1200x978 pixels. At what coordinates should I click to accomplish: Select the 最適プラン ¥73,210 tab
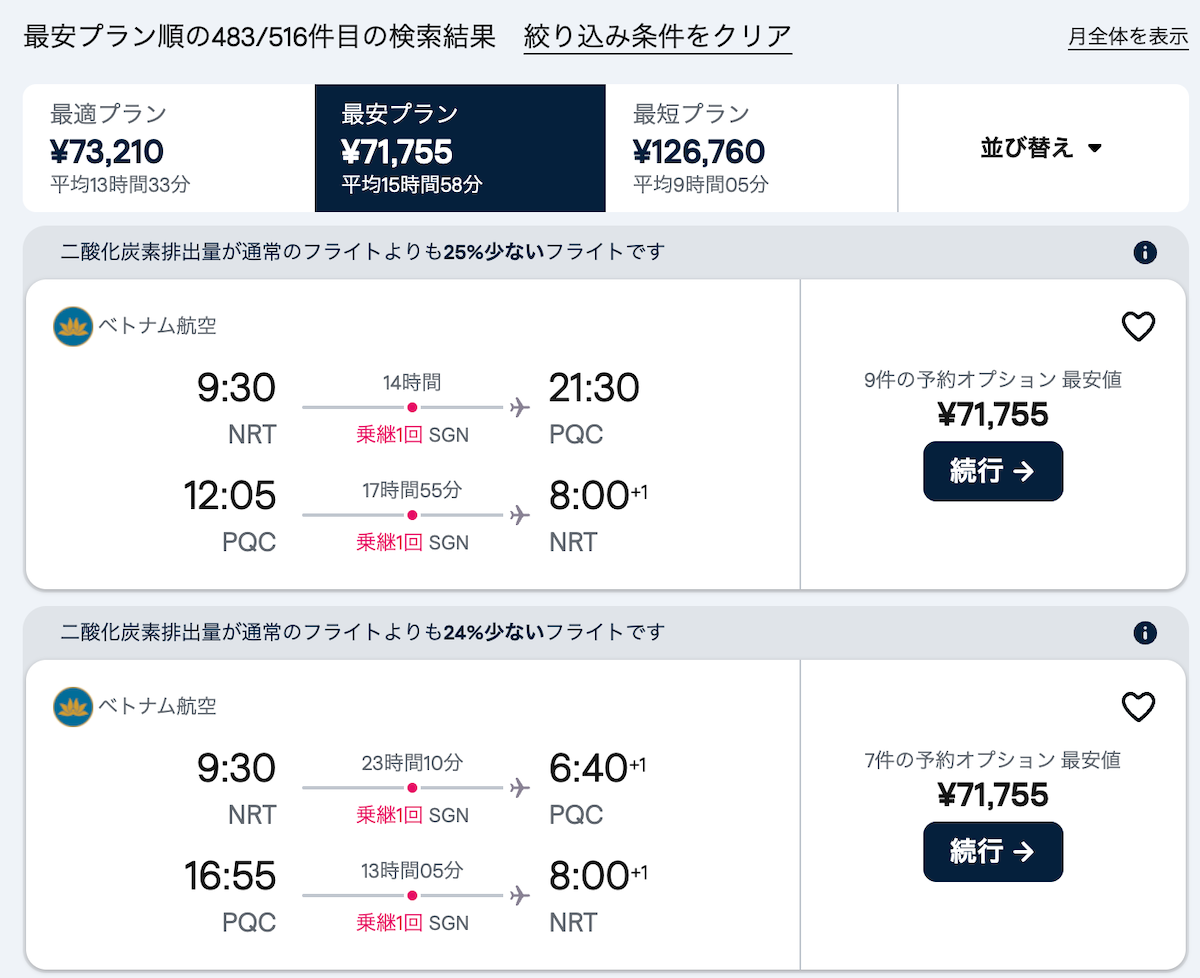click(169, 148)
